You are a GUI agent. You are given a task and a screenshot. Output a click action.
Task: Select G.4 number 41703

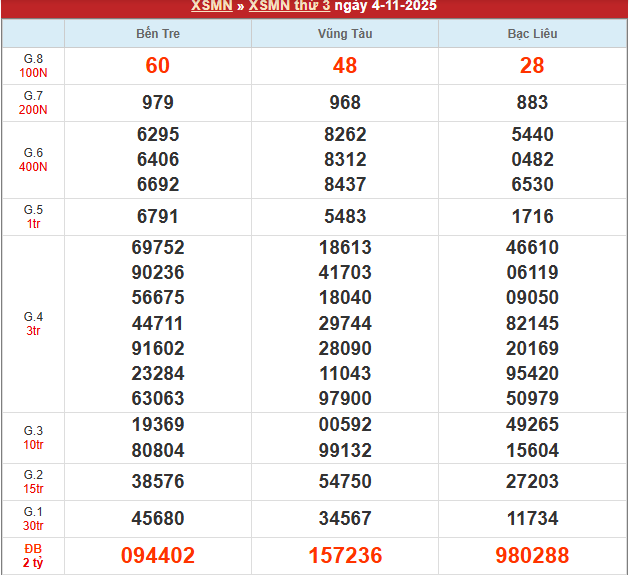tap(345, 272)
